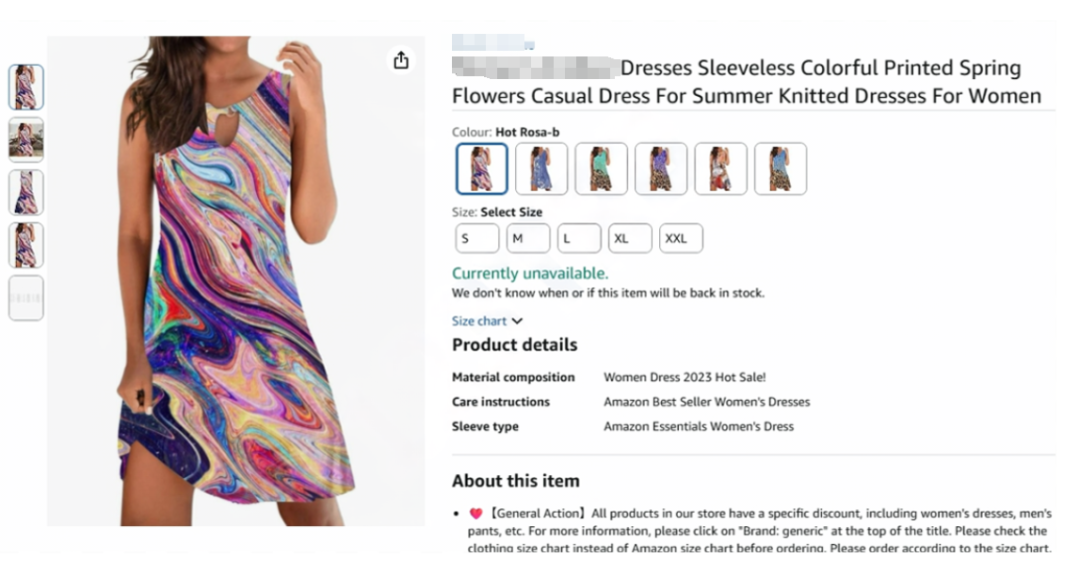
Task: Click the large main product image
Action: click(x=236, y=280)
